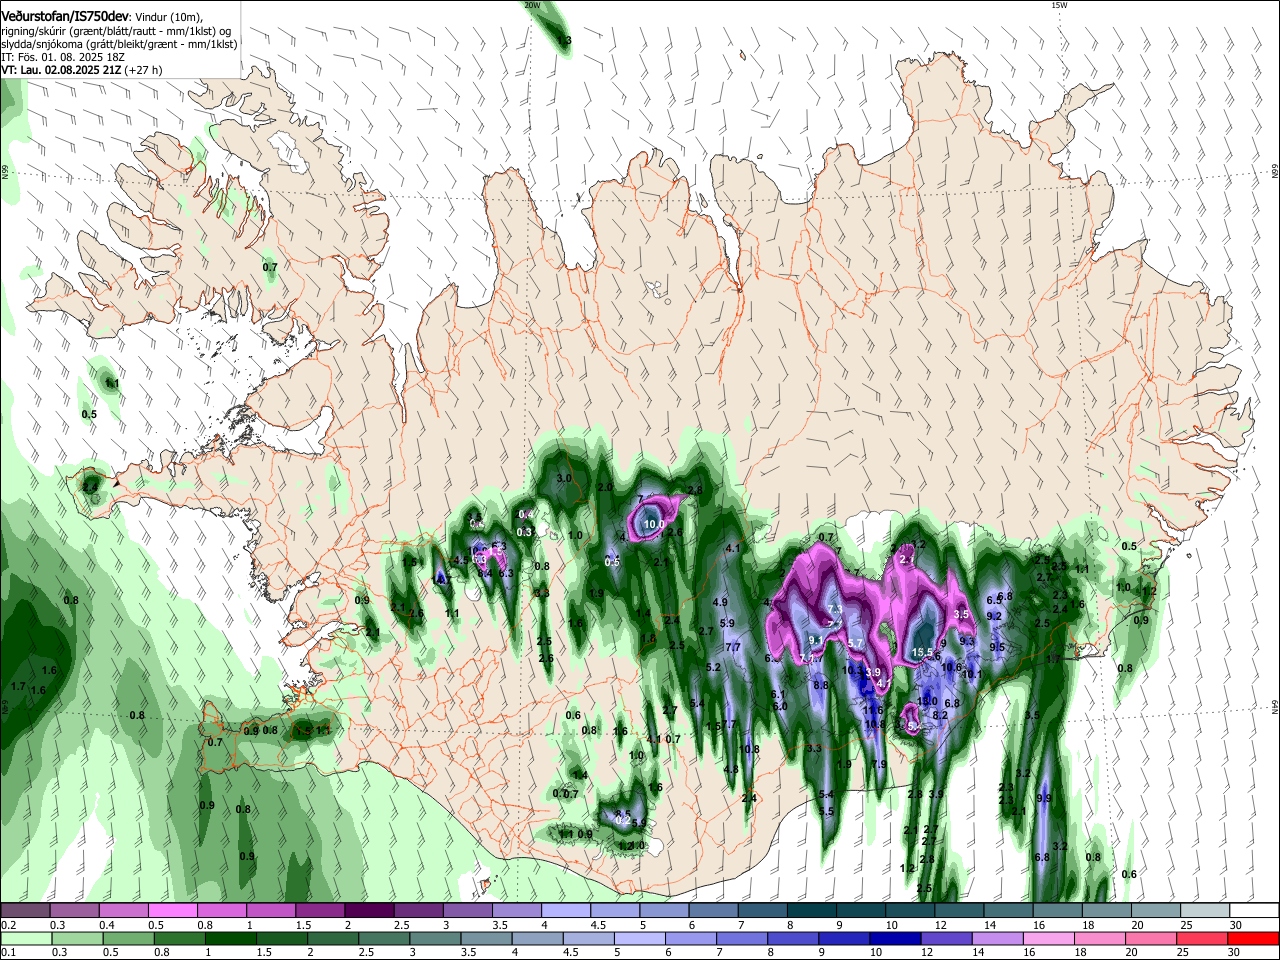The image size is (1280, 960).
Task: Click the 'VT: Lau. 02.08.2025 21Z' line
Action: coord(61,70)
